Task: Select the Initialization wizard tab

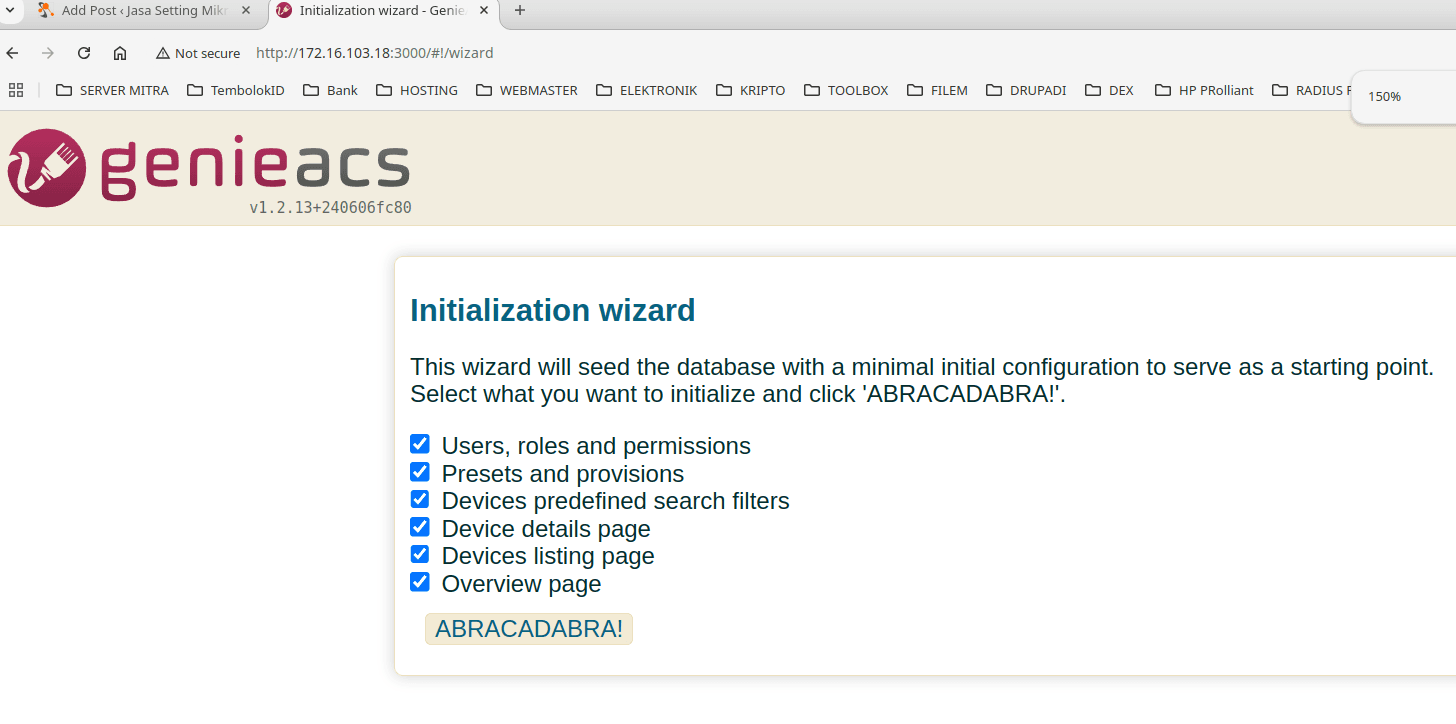Action: point(380,11)
